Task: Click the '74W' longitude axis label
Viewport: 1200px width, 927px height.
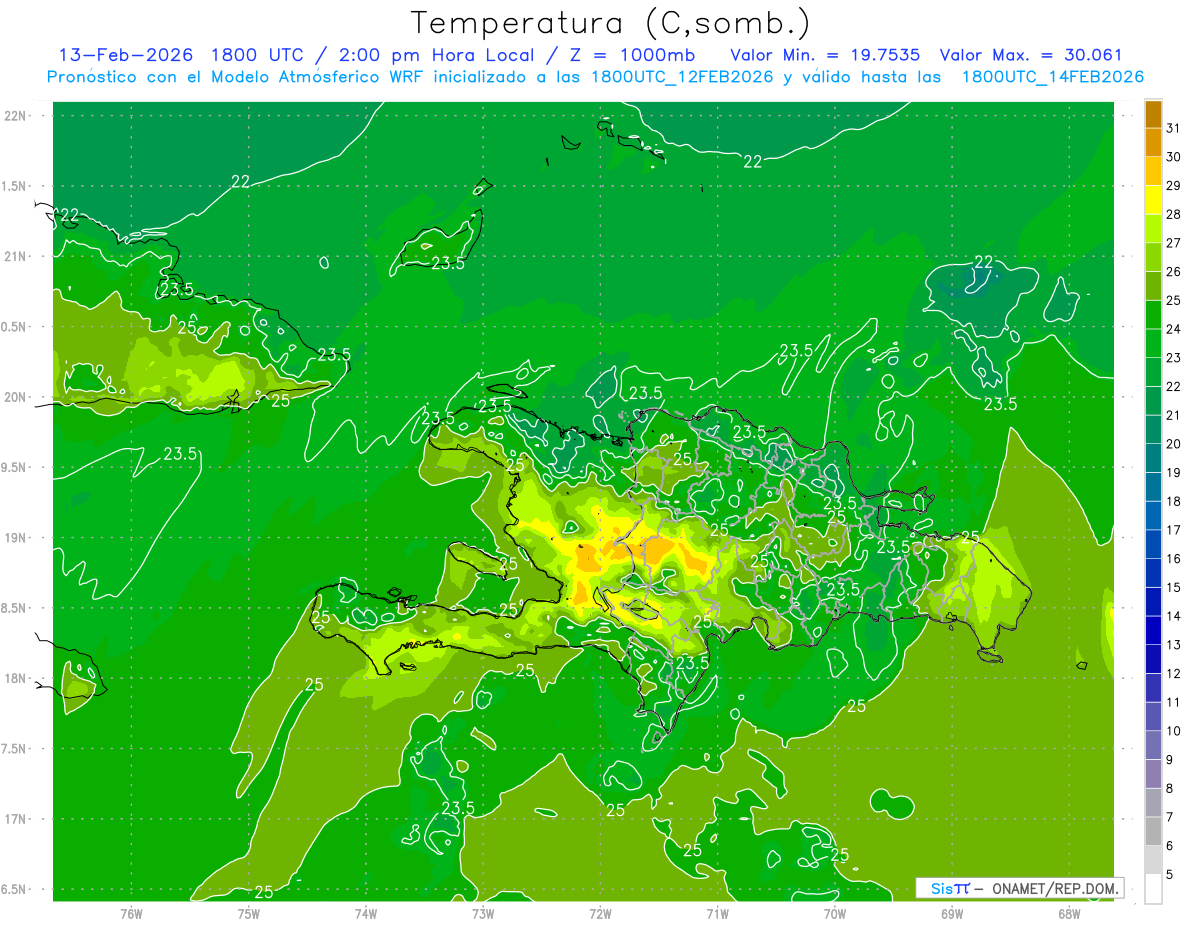Action: [x=365, y=914]
